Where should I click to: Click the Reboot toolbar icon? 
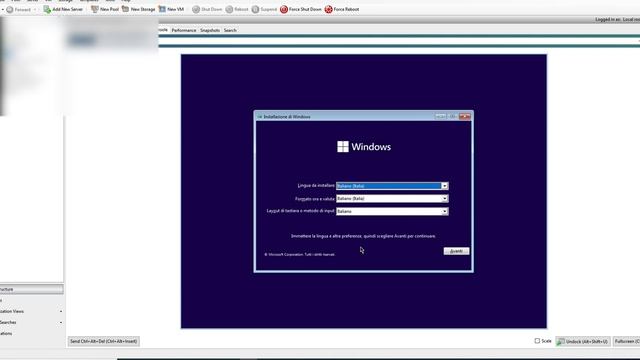click(229, 9)
